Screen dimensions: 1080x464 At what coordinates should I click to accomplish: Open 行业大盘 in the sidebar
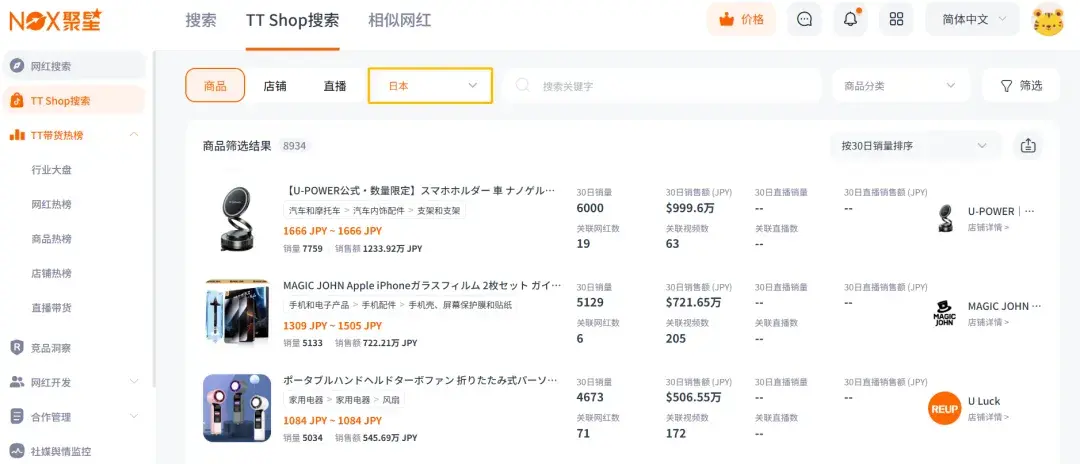(x=51, y=169)
